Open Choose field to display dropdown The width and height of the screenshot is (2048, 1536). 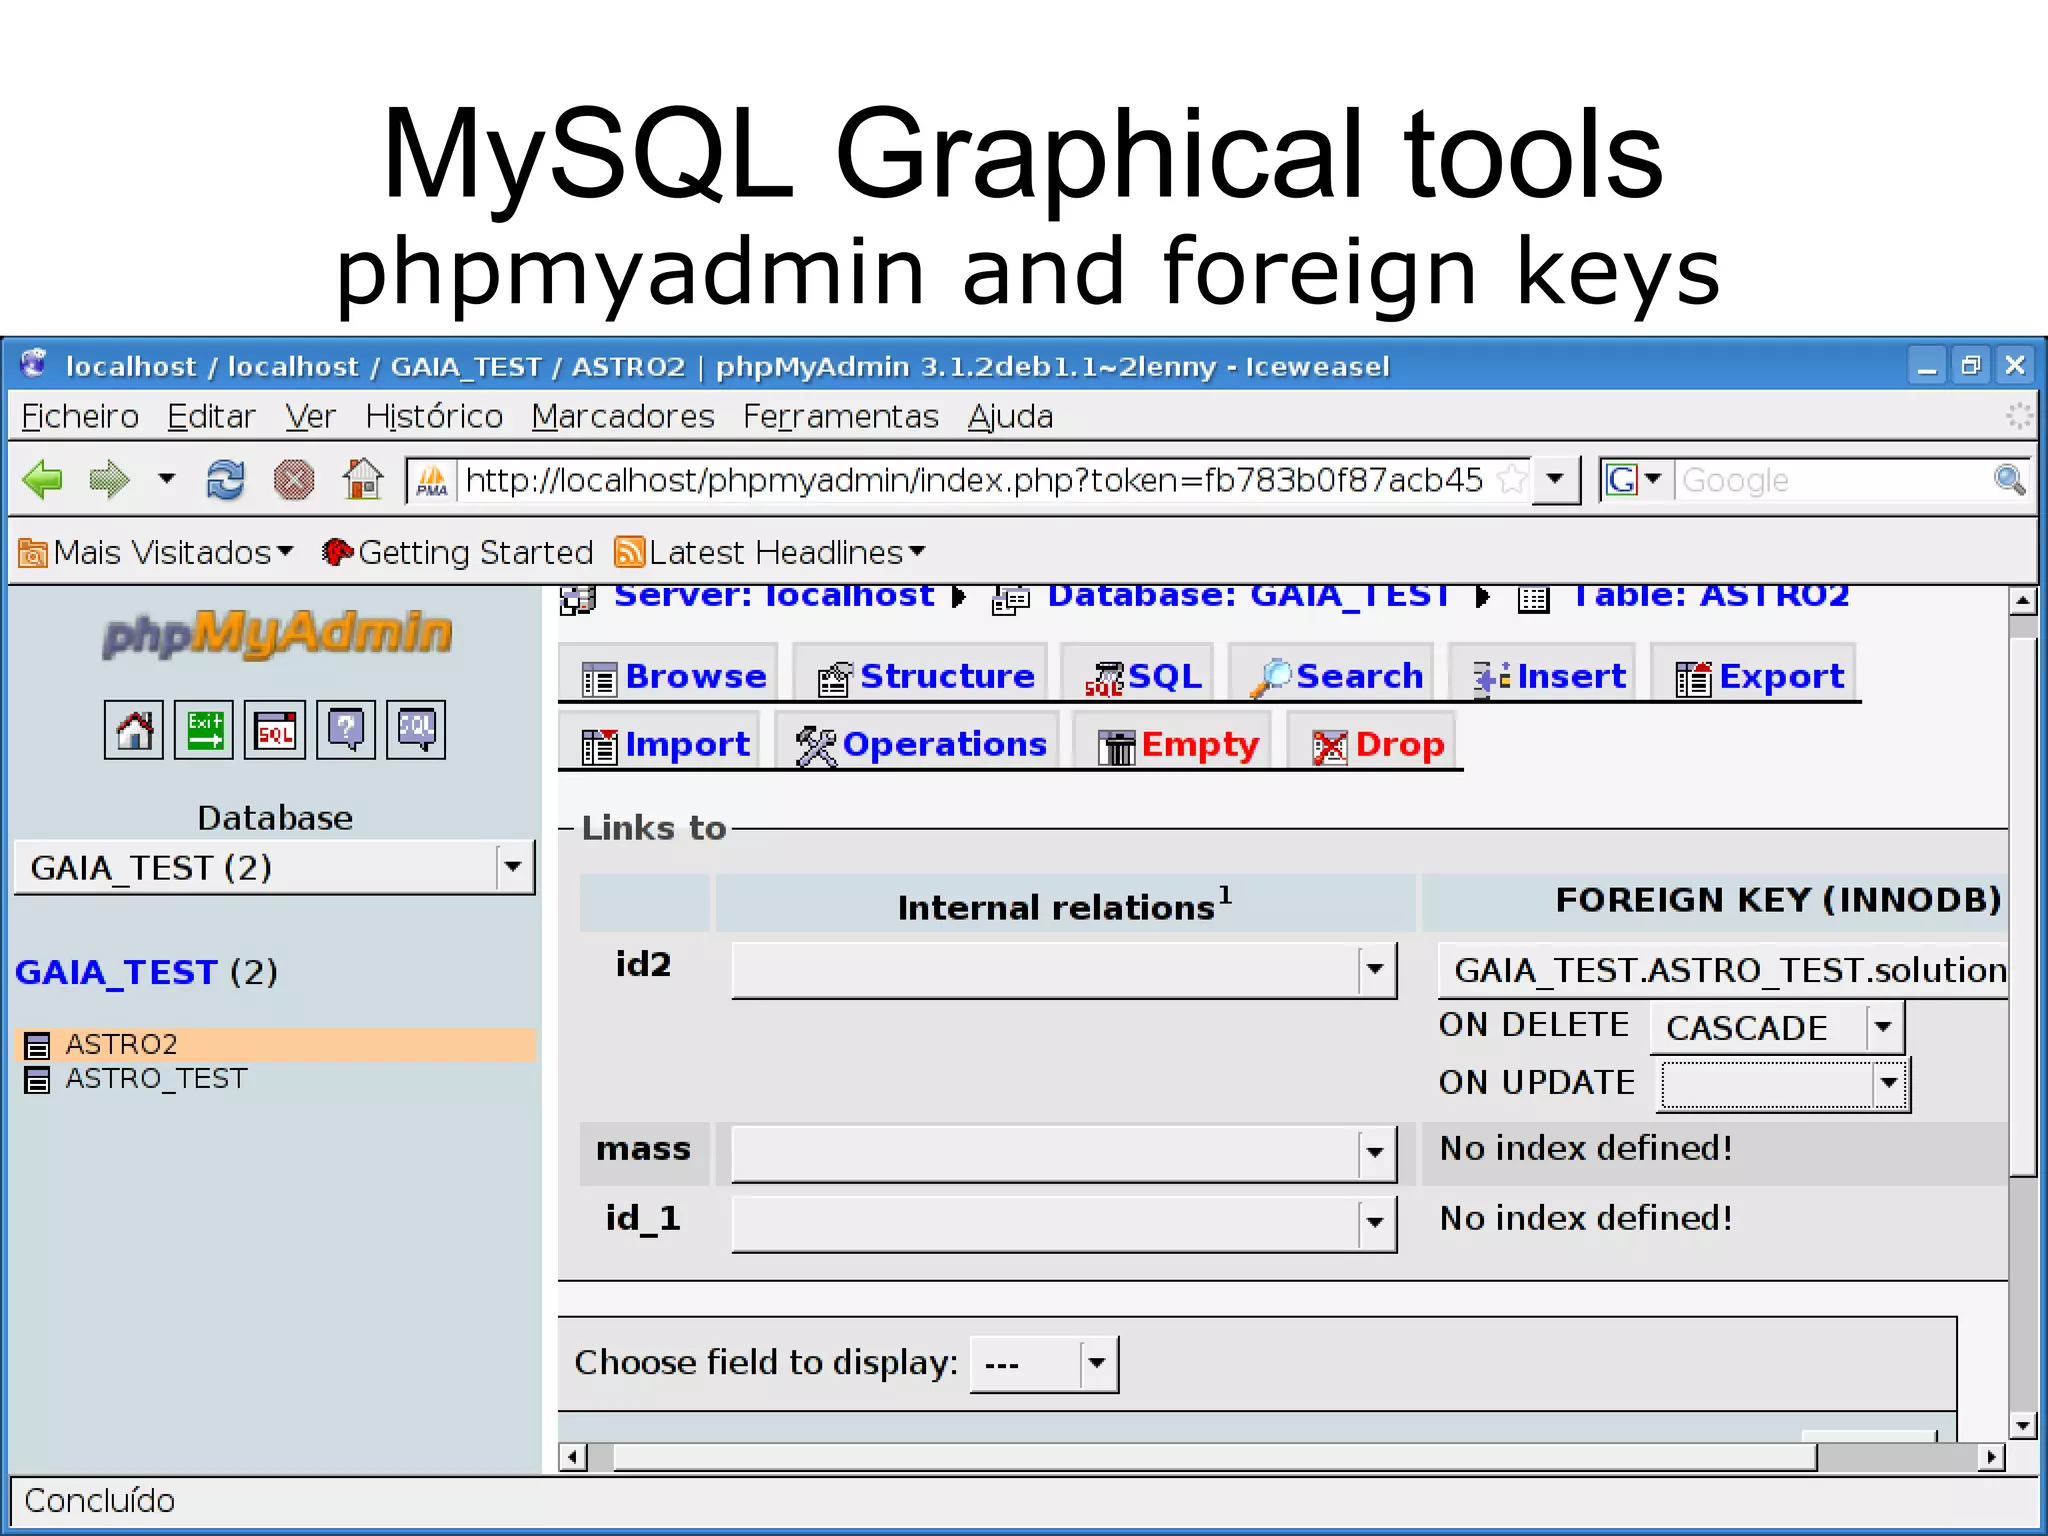1044,1364
